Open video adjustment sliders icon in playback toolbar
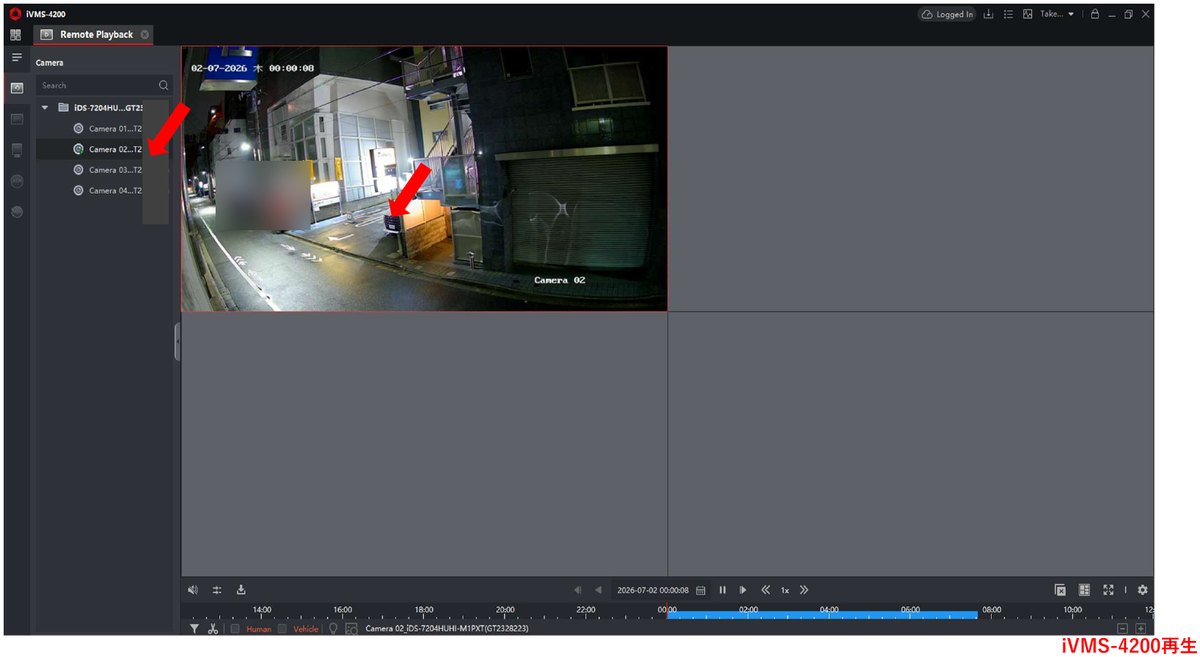 coord(217,590)
